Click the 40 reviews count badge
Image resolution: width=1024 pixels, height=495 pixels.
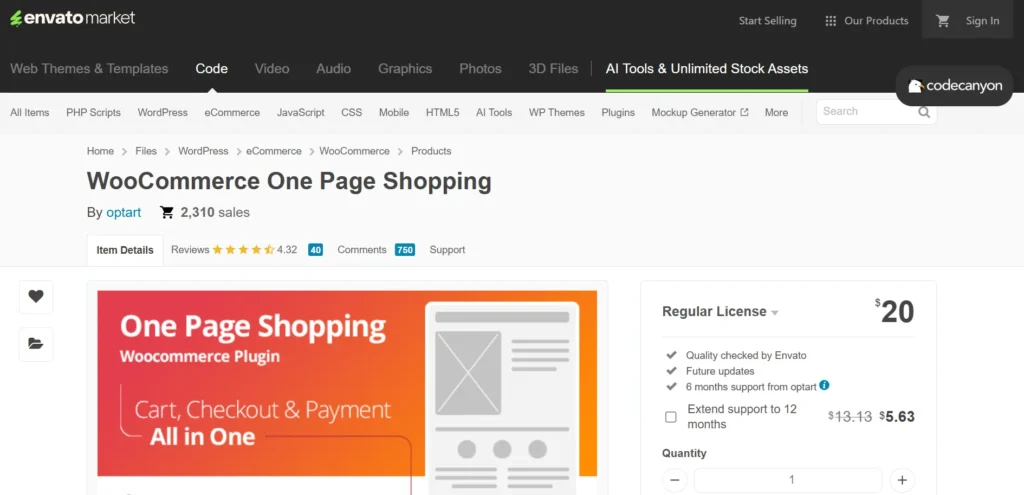click(315, 249)
